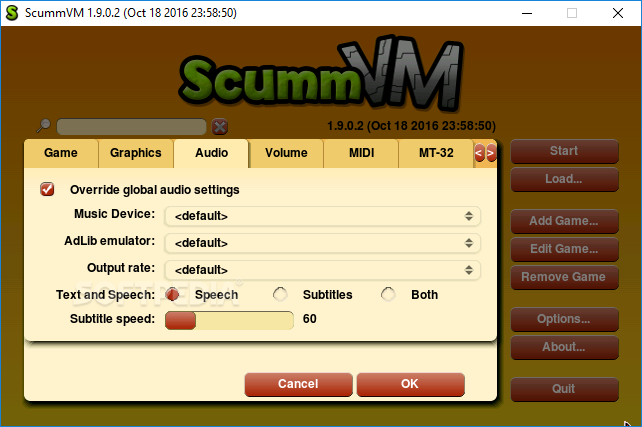Click the version text below the logo
The height and width of the screenshot is (427, 642).
[411, 126]
